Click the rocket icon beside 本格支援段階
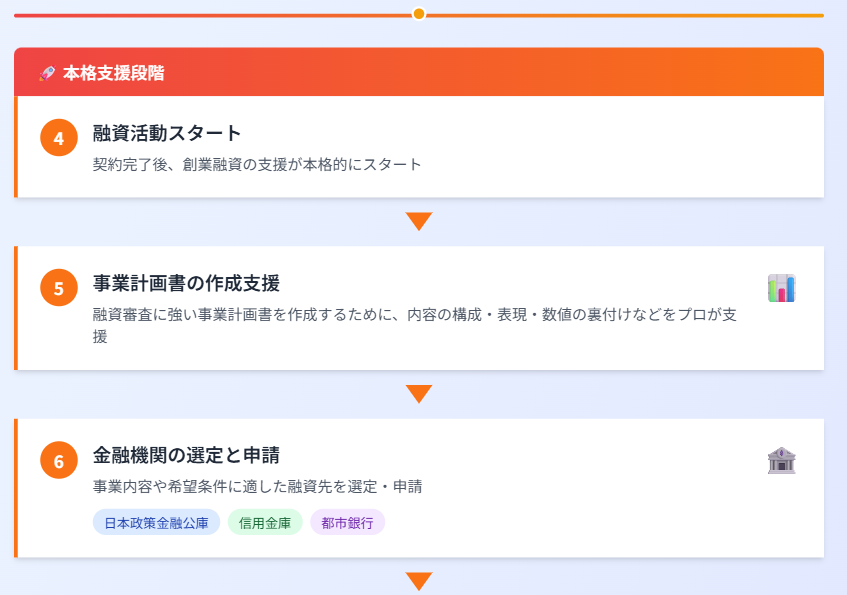The height and width of the screenshot is (595, 847). pos(46,73)
